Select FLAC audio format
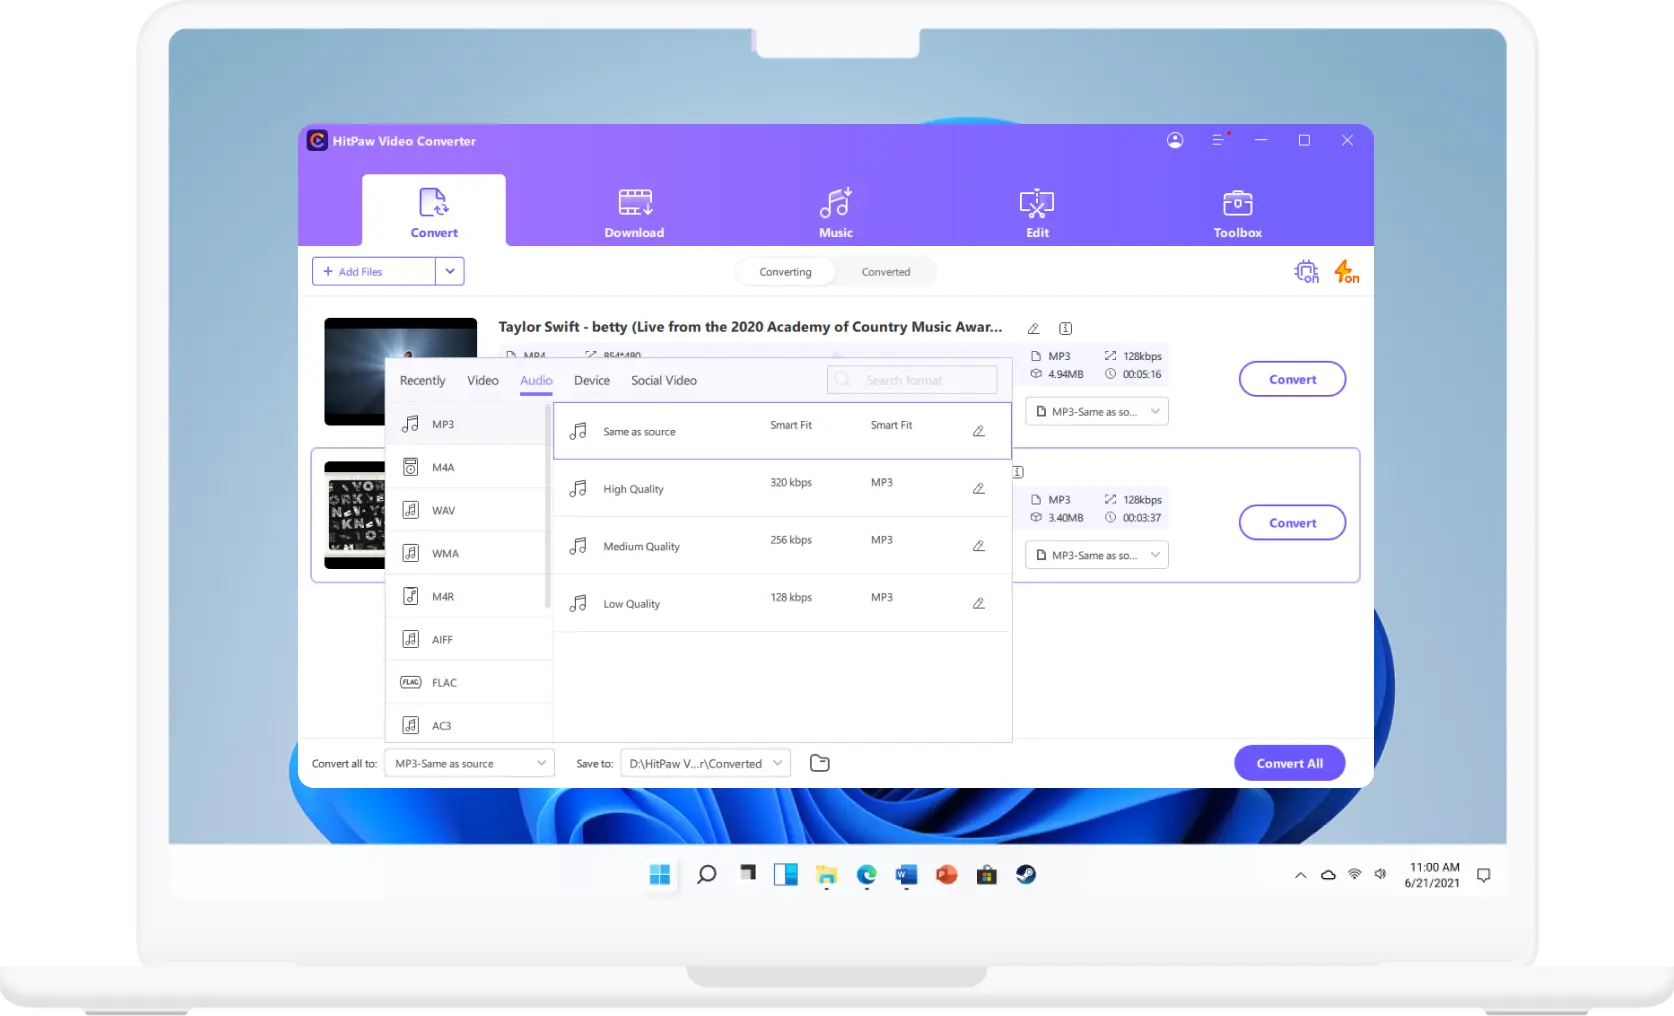Screen dimensions: 1674x1016 tap(468, 682)
